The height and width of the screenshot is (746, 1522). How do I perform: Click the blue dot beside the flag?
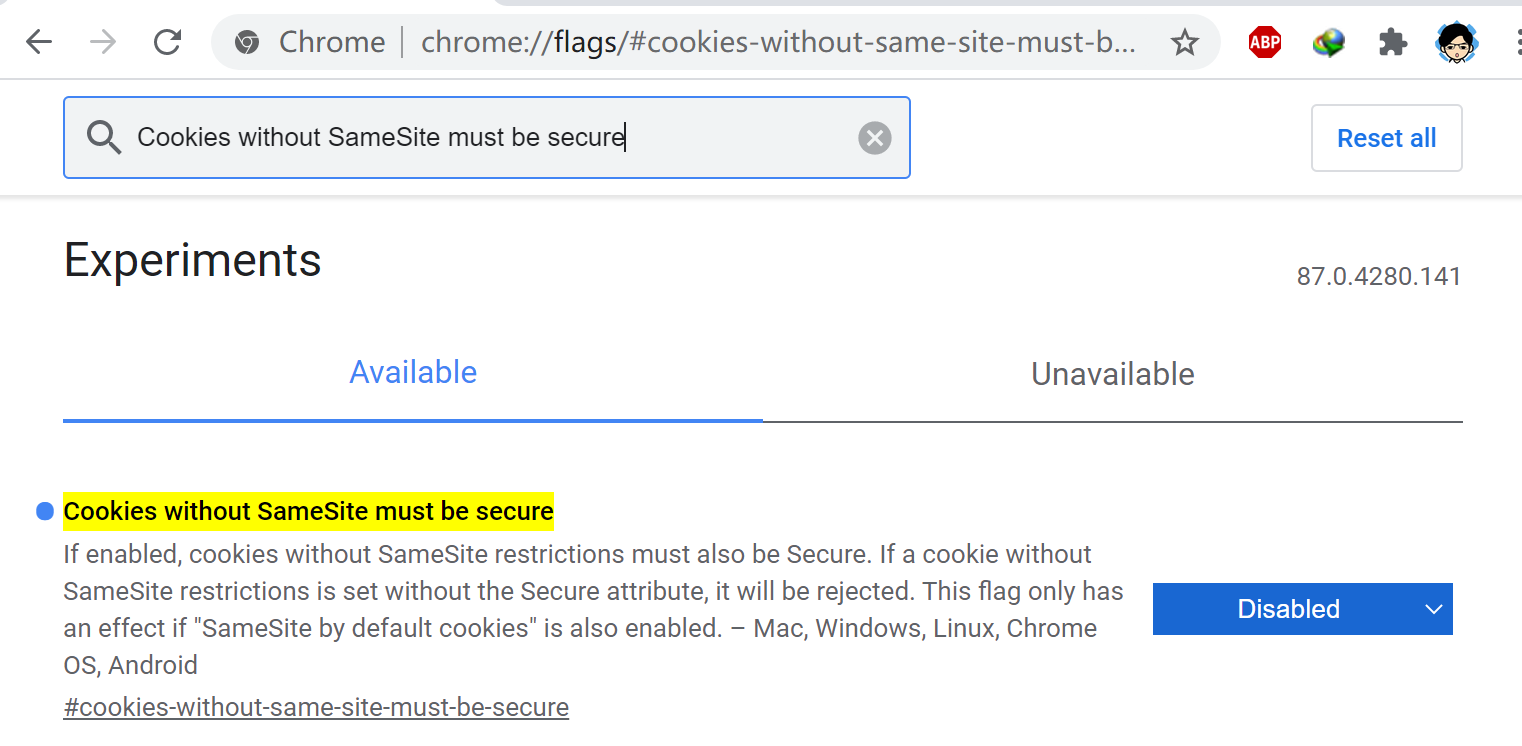tap(42, 511)
